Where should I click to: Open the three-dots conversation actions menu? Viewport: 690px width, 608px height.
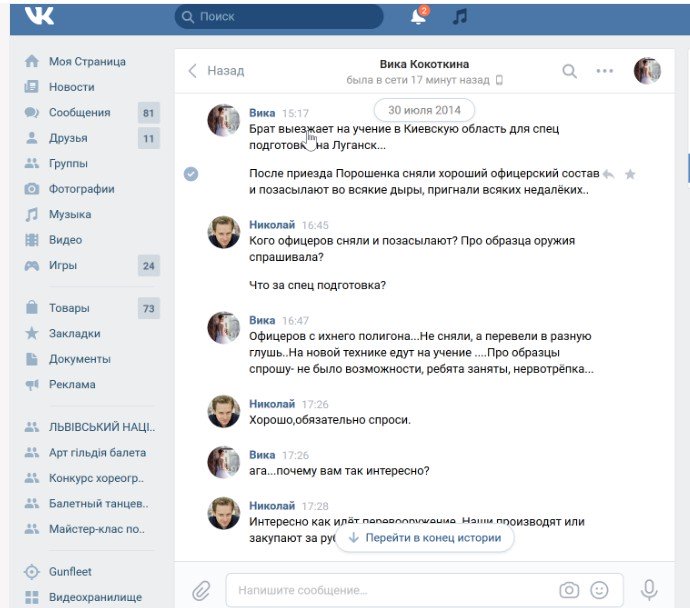pos(605,71)
